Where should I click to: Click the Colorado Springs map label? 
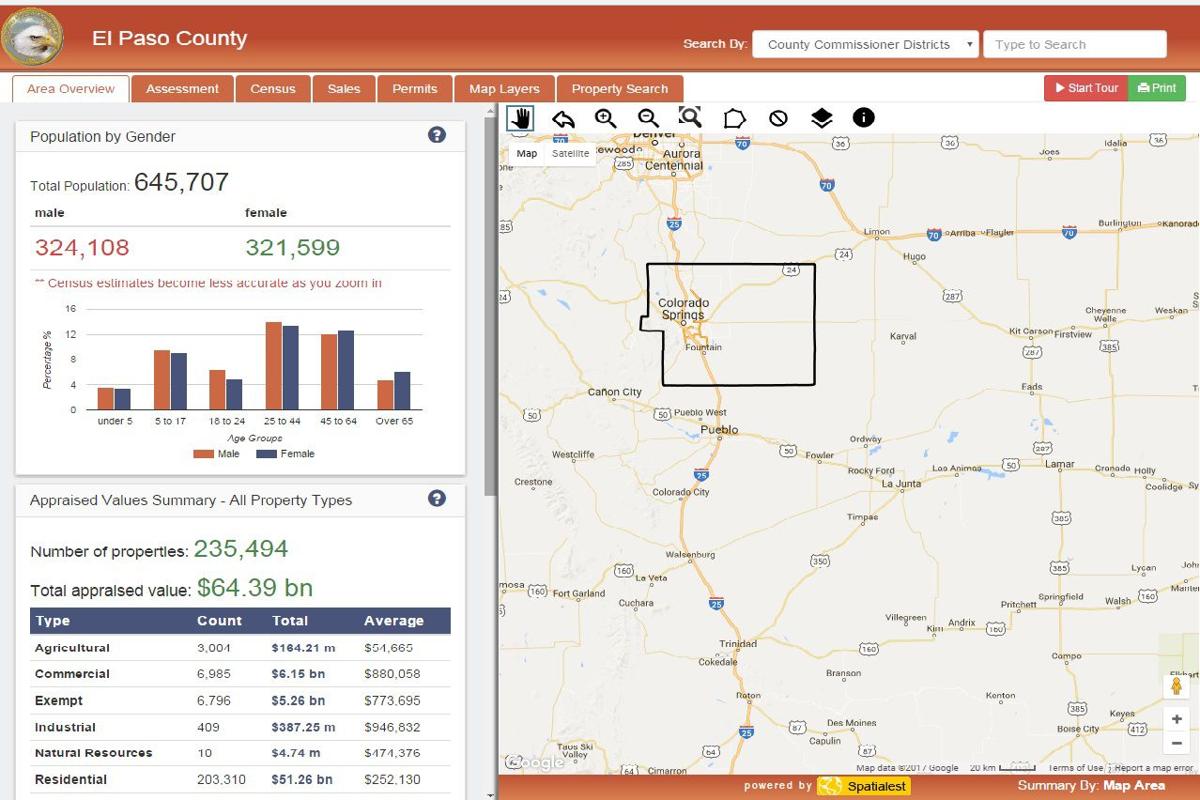click(683, 308)
